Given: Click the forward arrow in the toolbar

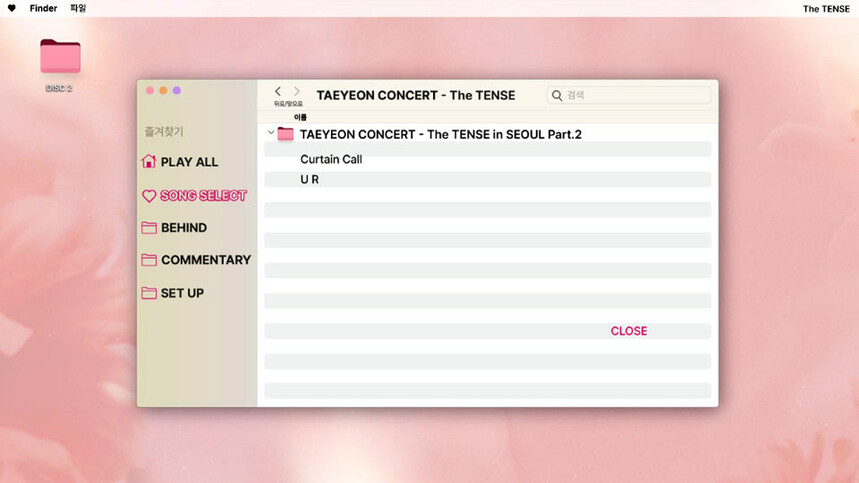Looking at the screenshot, I should pyautogui.click(x=296, y=91).
